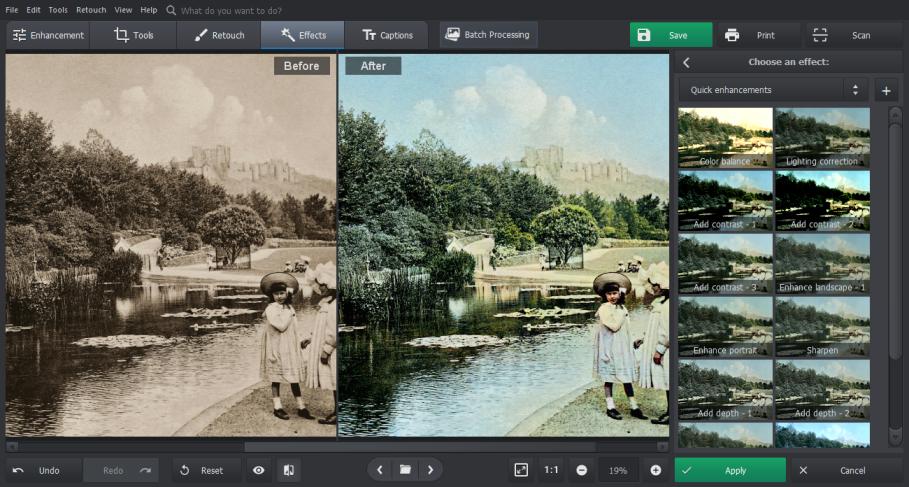Click the add effect plus button
Viewport: 909px width, 487px height.
(886, 90)
